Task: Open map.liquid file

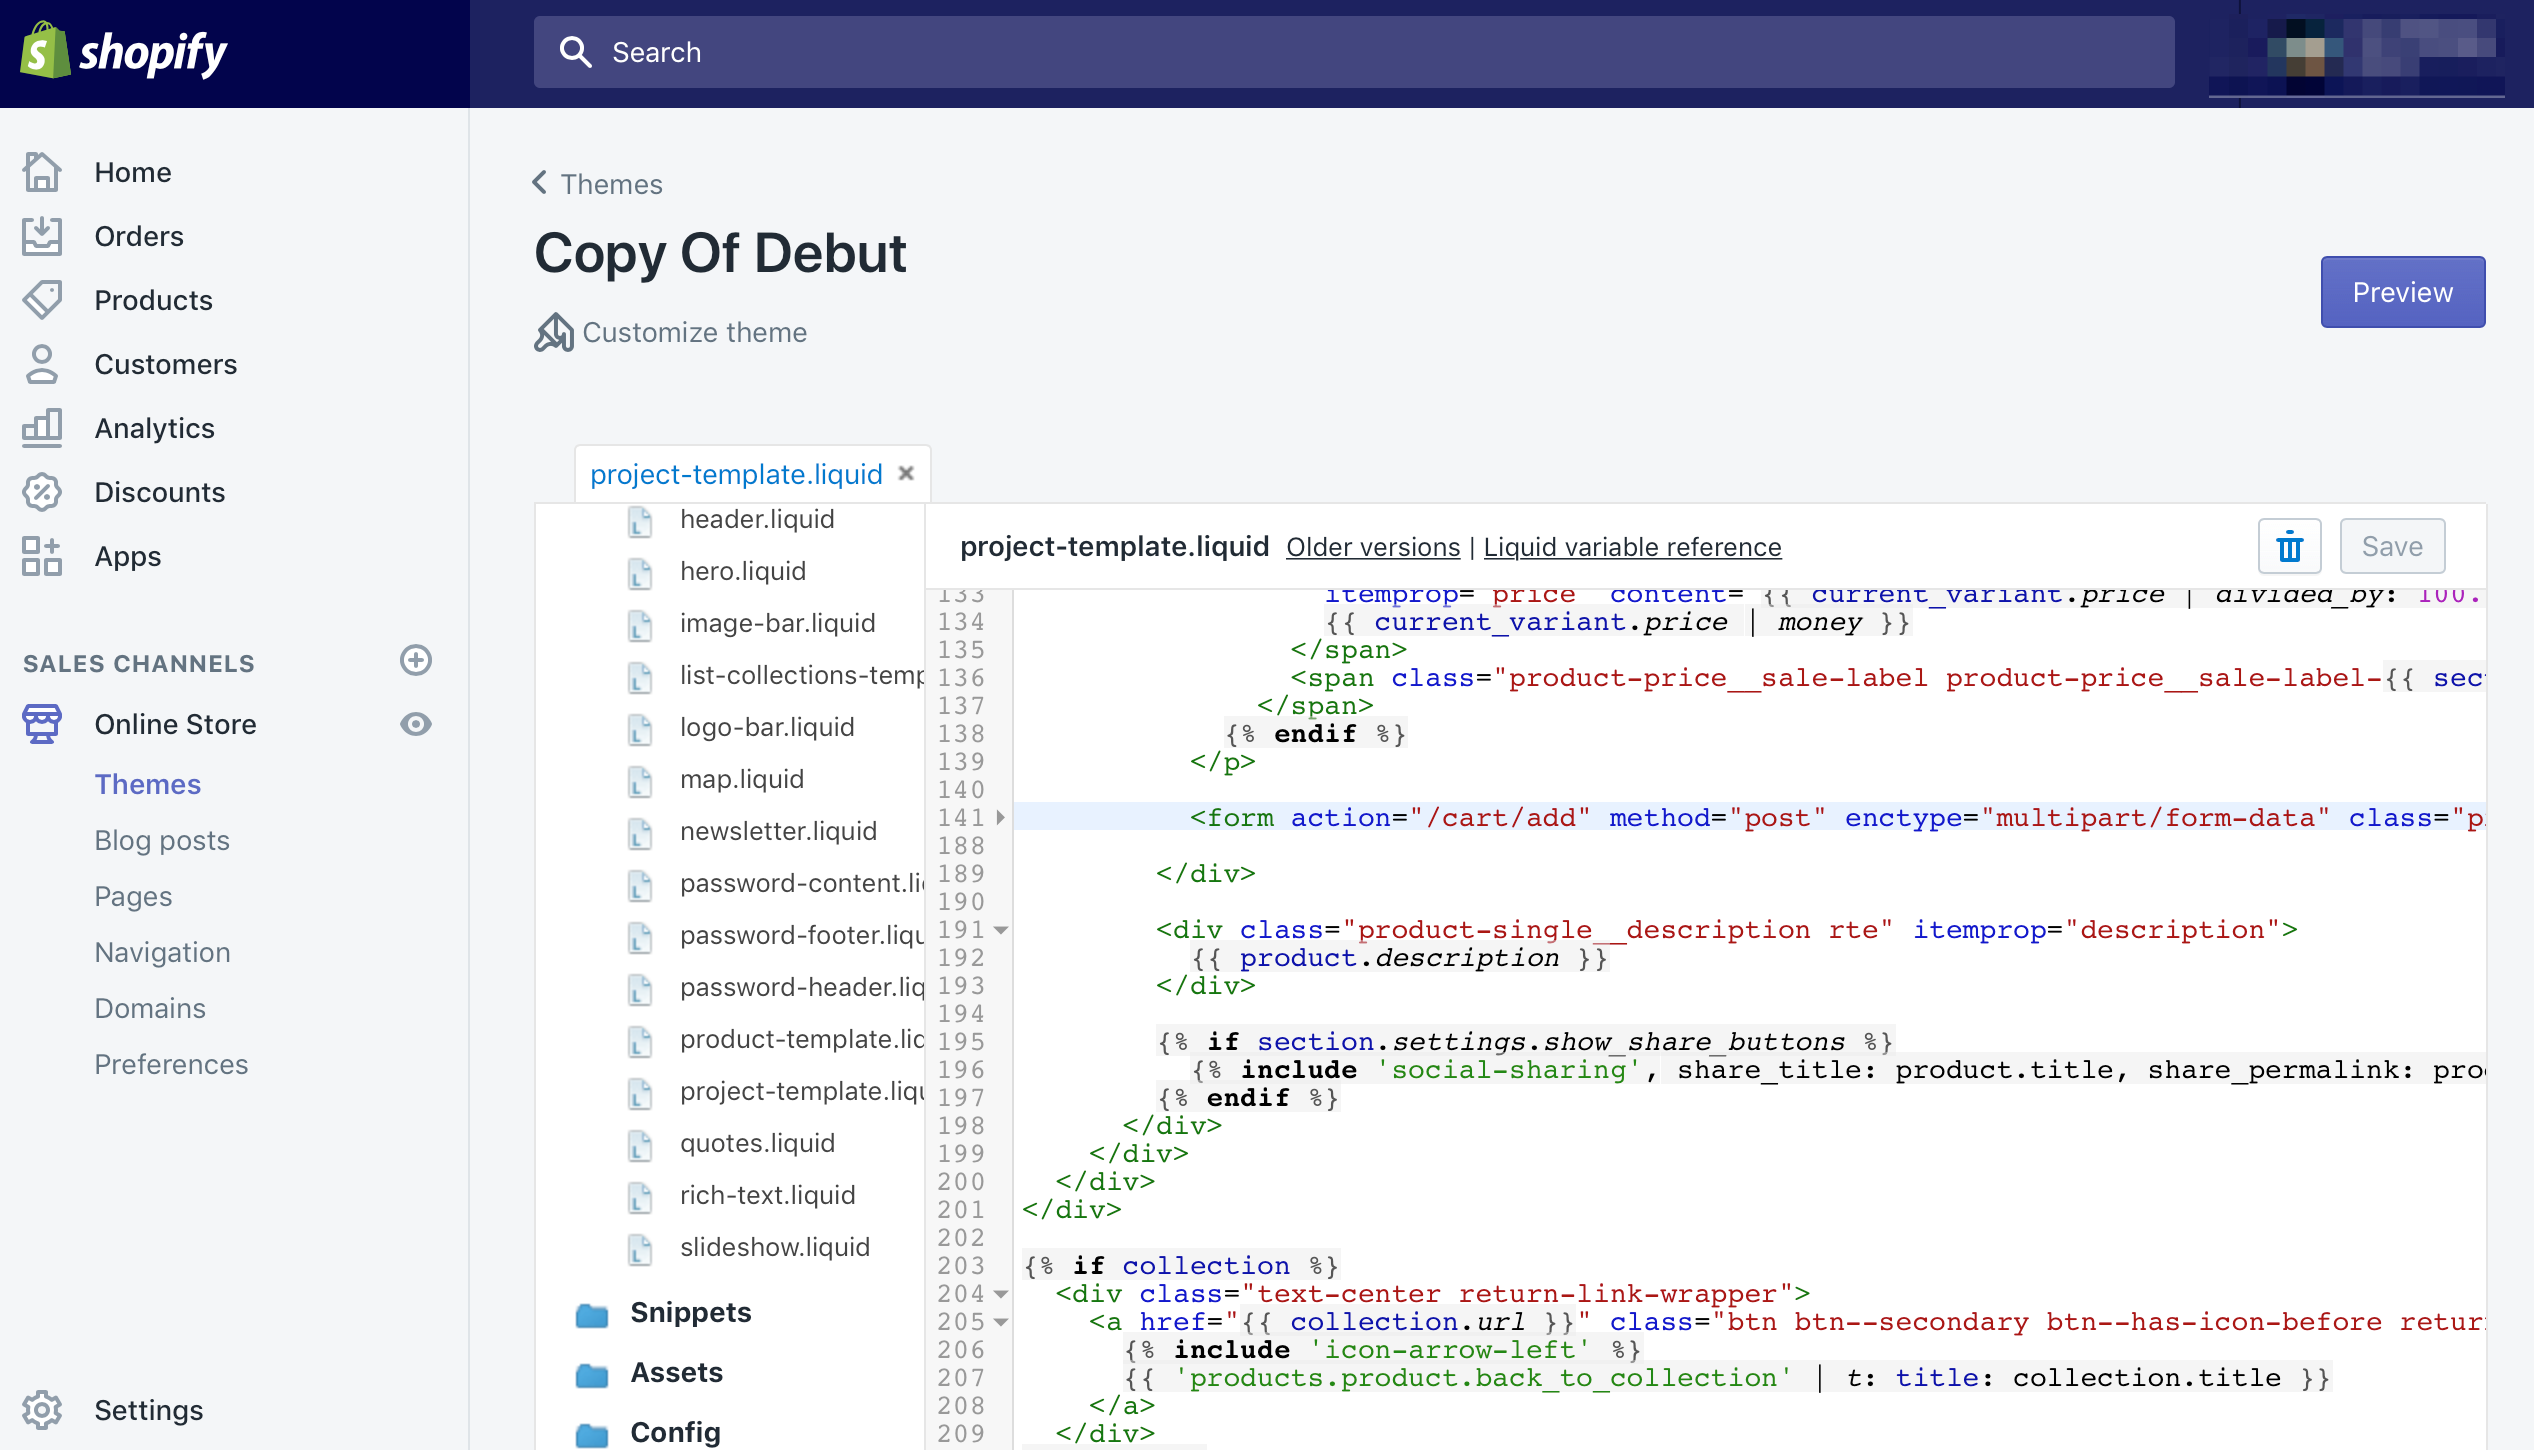Action: pos(742,779)
